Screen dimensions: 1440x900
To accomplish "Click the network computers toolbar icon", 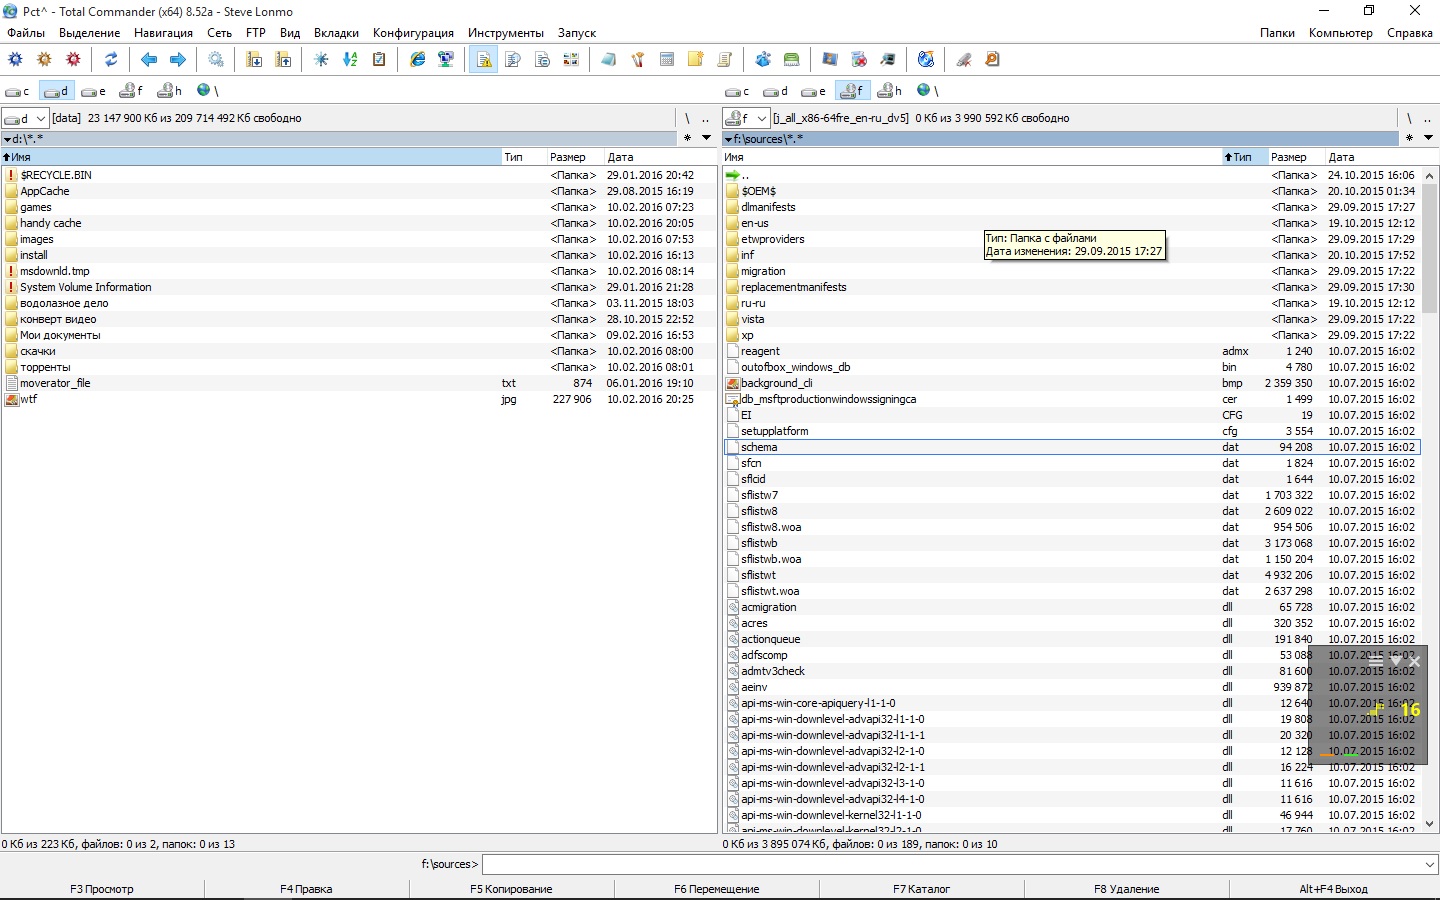I will (446, 60).
